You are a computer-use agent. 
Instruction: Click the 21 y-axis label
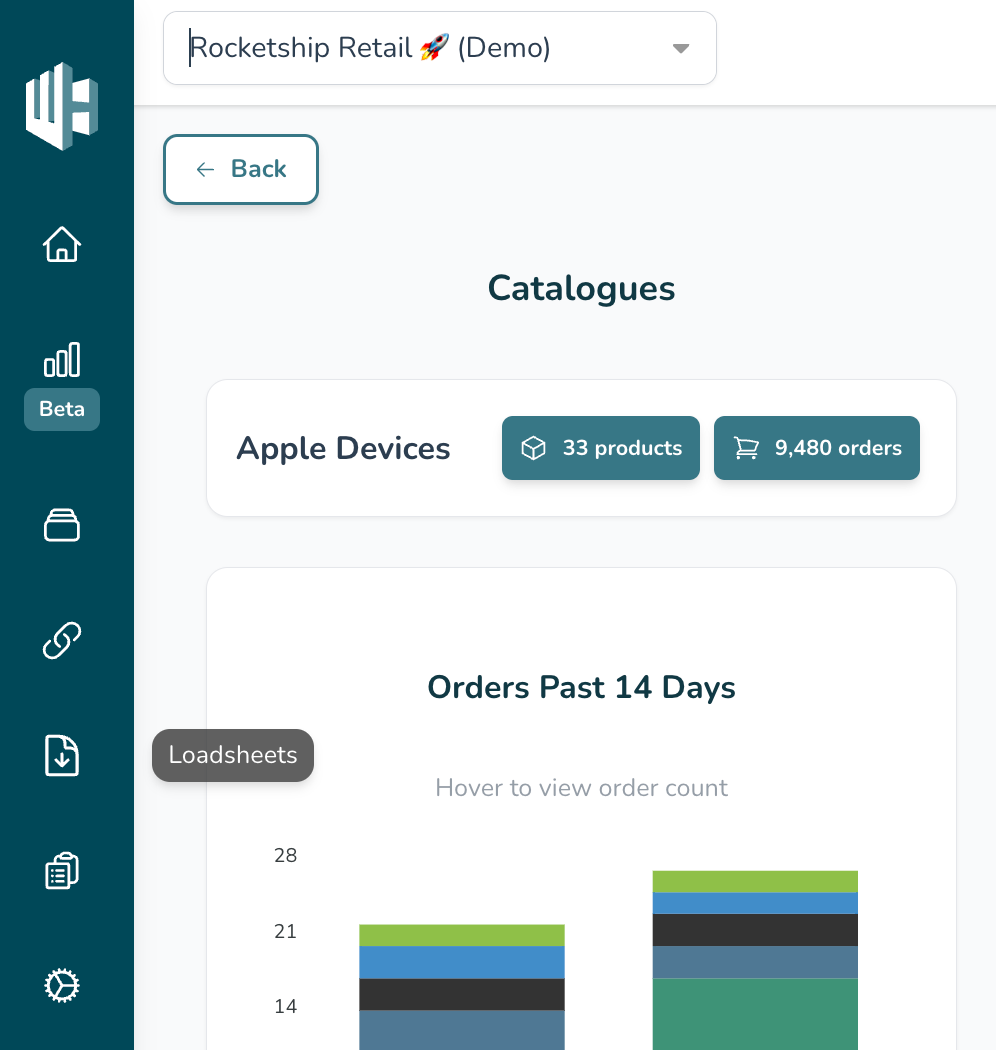coord(285,931)
